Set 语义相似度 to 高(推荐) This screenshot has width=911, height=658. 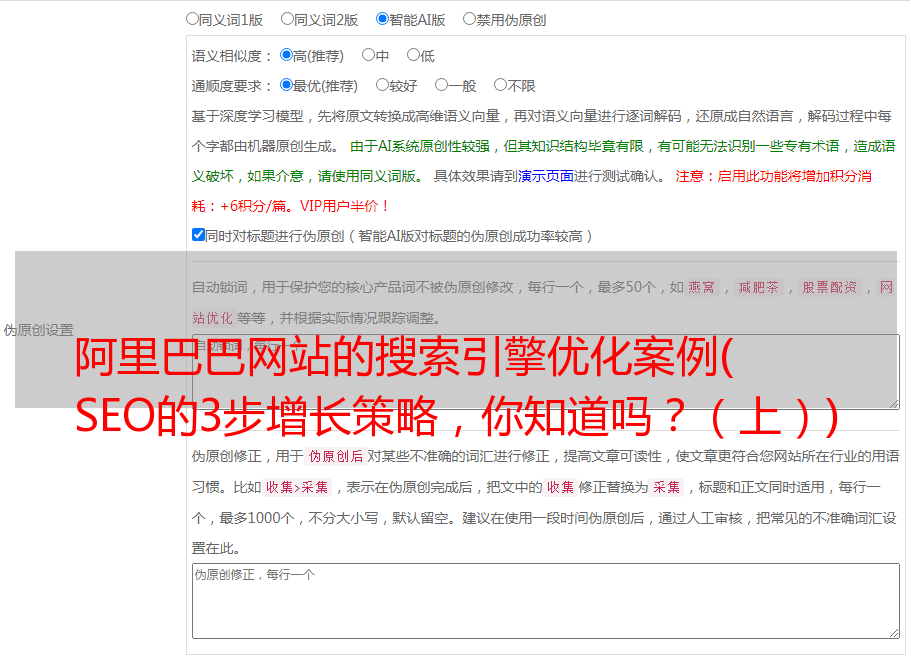pos(286,55)
